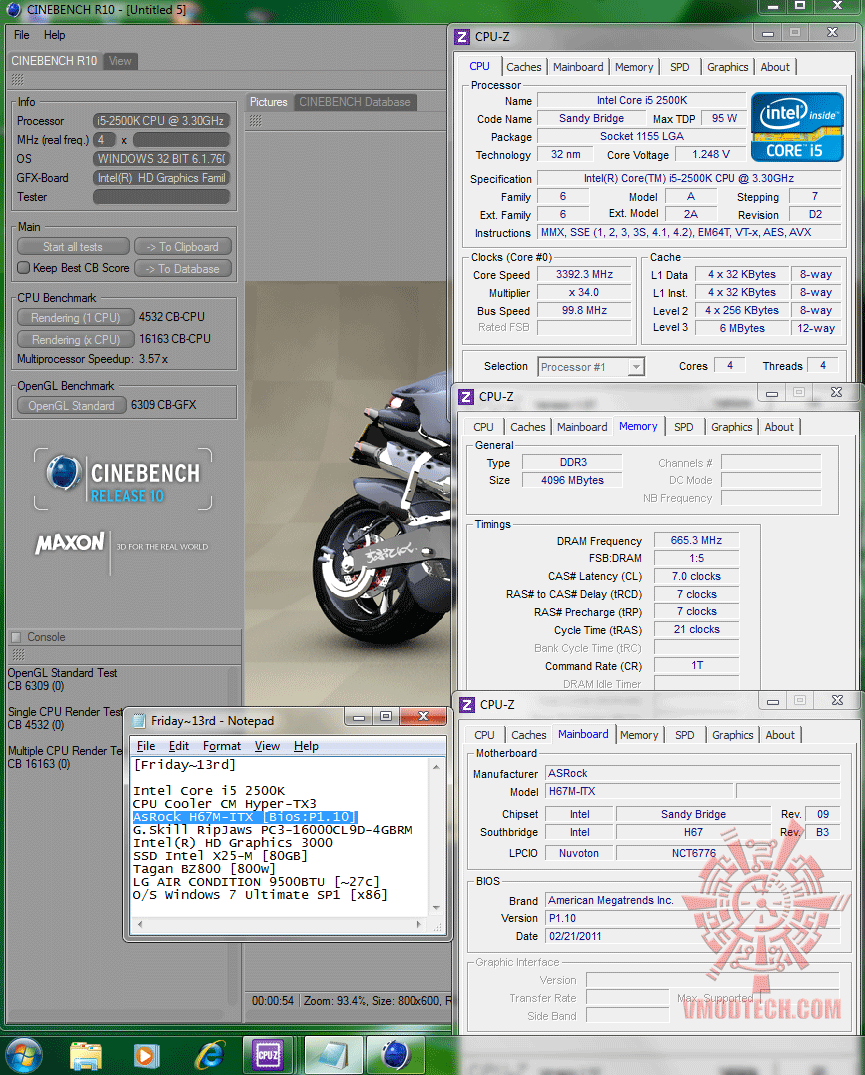The width and height of the screenshot is (865, 1075).
Task: Open Notepad Edit menu
Action: [179, 746]
